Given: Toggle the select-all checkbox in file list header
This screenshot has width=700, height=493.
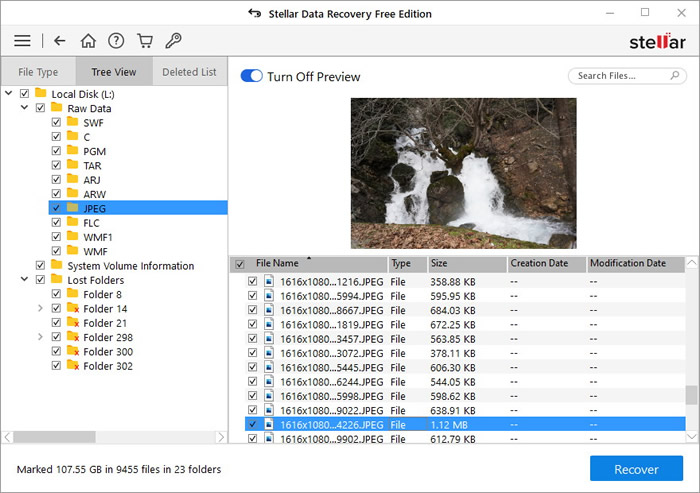Looking at the screenshot, I should pos(239,264).
